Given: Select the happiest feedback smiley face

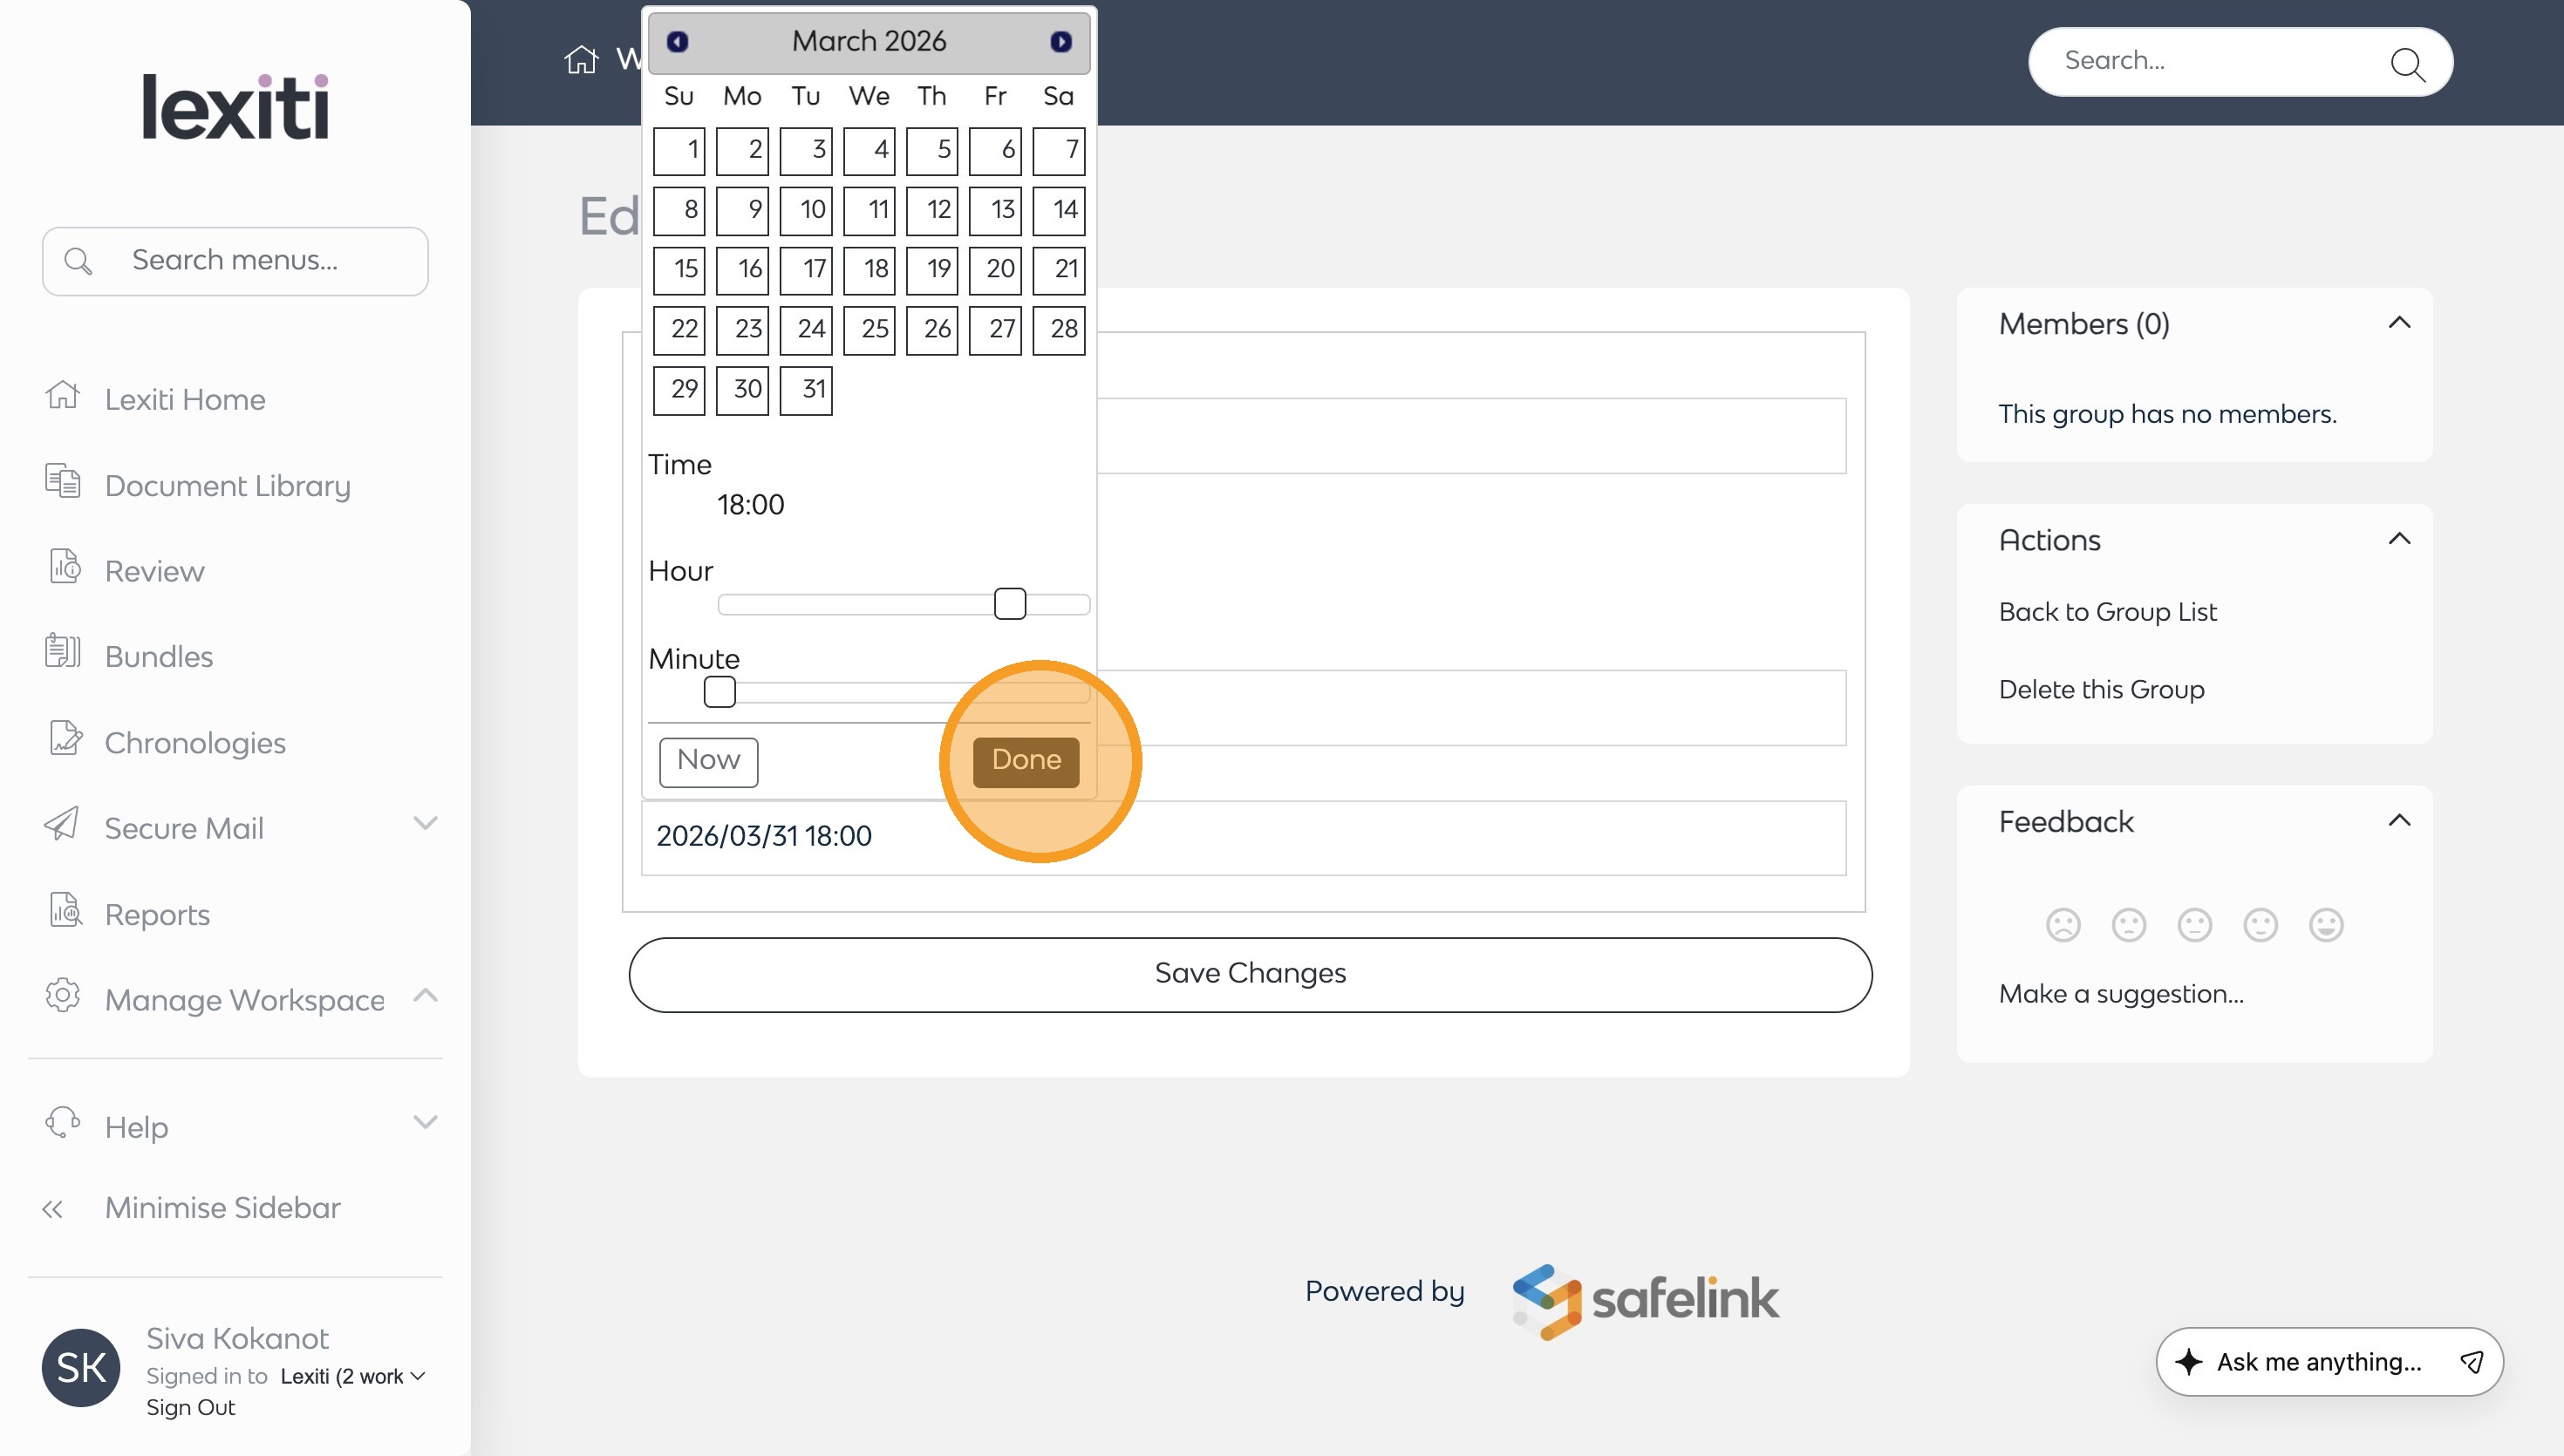Looking at the screenshot, I should 2325,925.
